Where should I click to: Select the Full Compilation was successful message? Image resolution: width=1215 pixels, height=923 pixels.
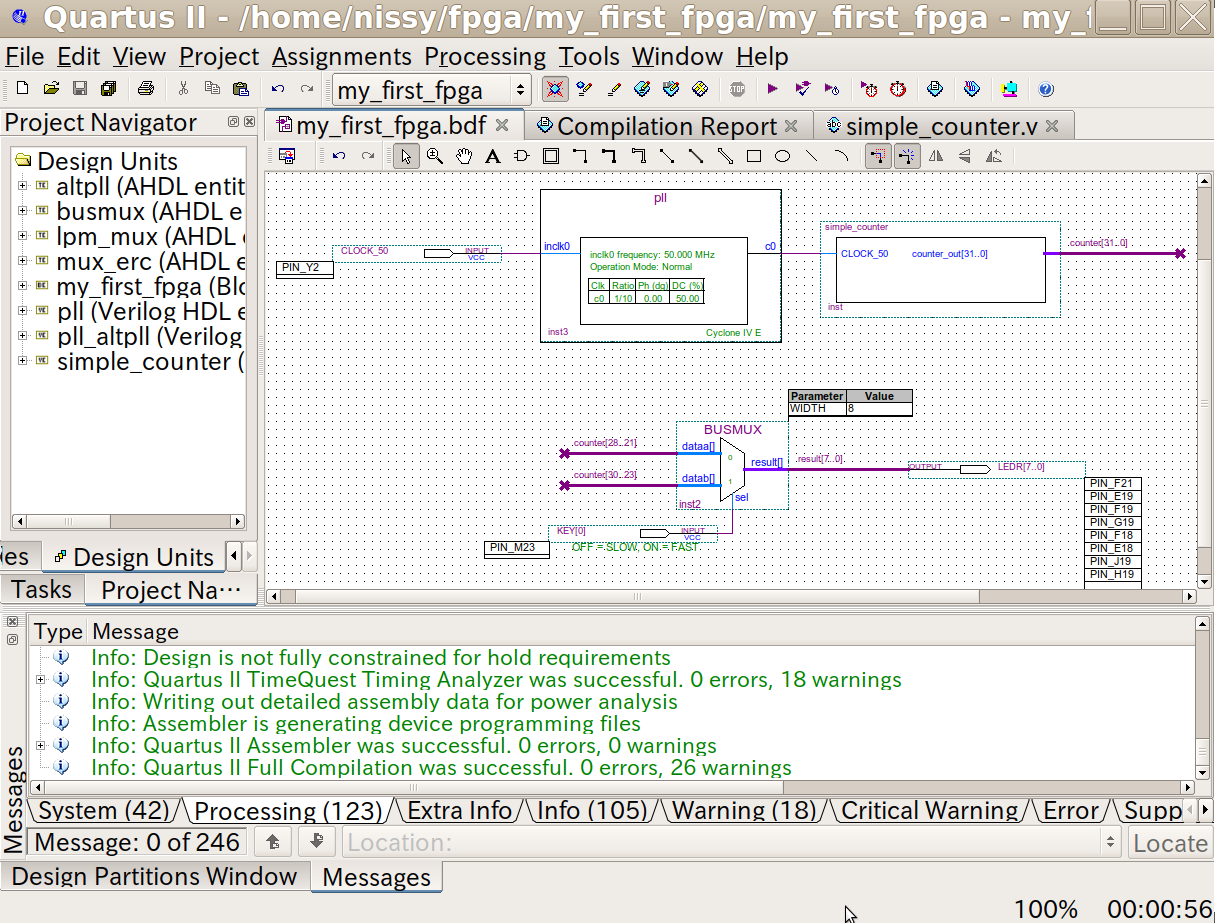pos(441,768)
